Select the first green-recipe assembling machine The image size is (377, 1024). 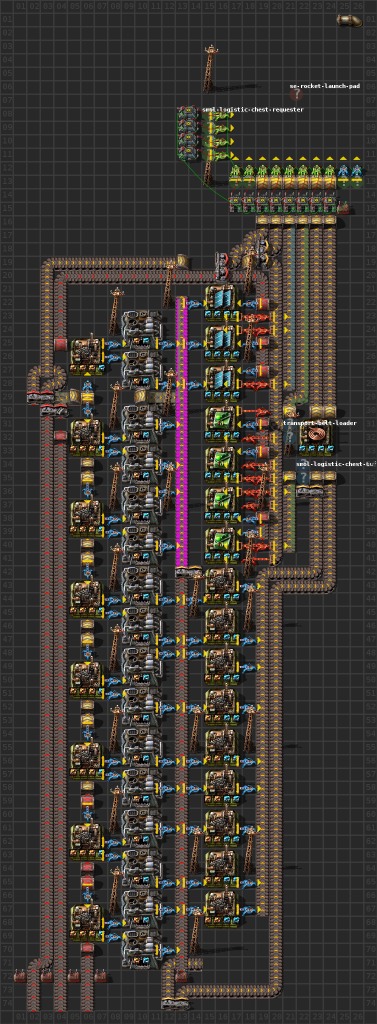221,424
